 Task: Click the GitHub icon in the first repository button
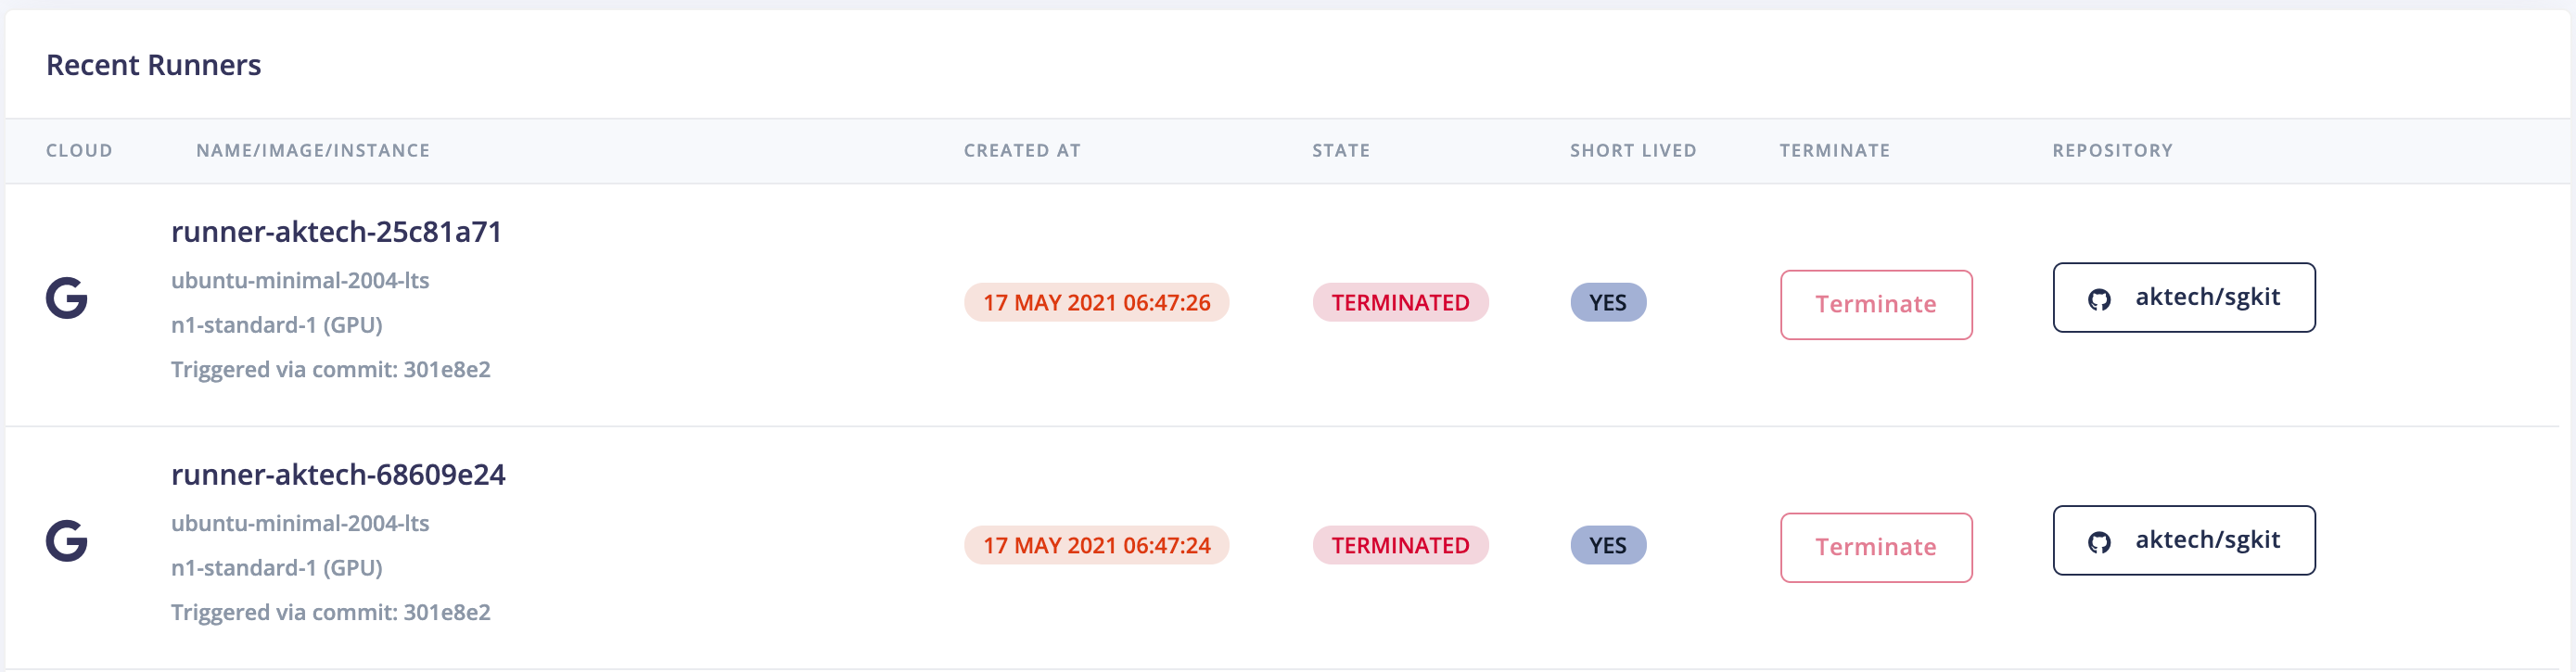click(x=2103, y=297)
